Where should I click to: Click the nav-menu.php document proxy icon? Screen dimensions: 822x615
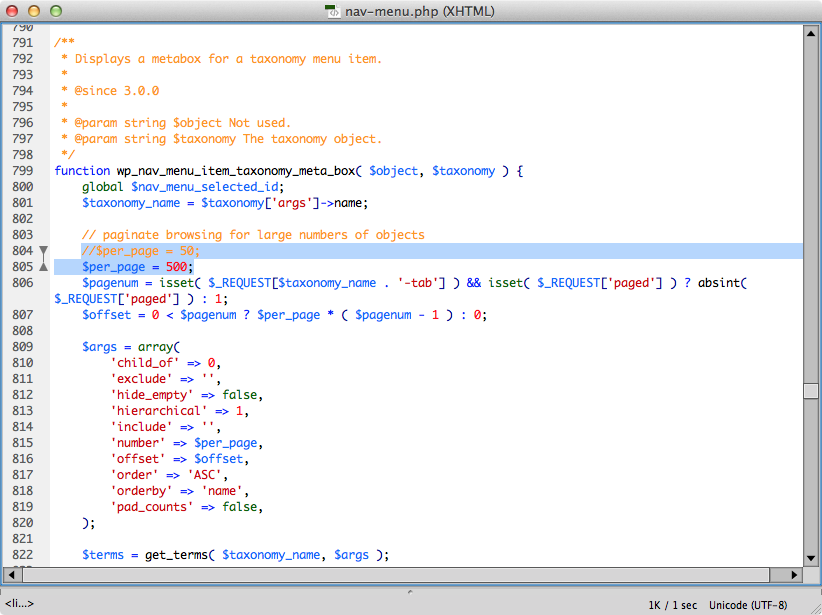332,11
